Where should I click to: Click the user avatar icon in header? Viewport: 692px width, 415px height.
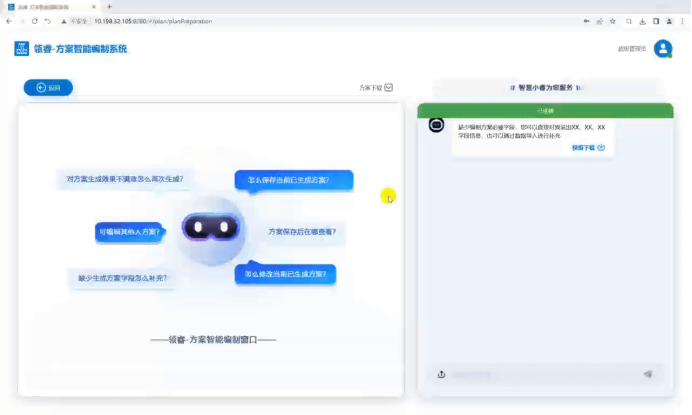[662, 49]
